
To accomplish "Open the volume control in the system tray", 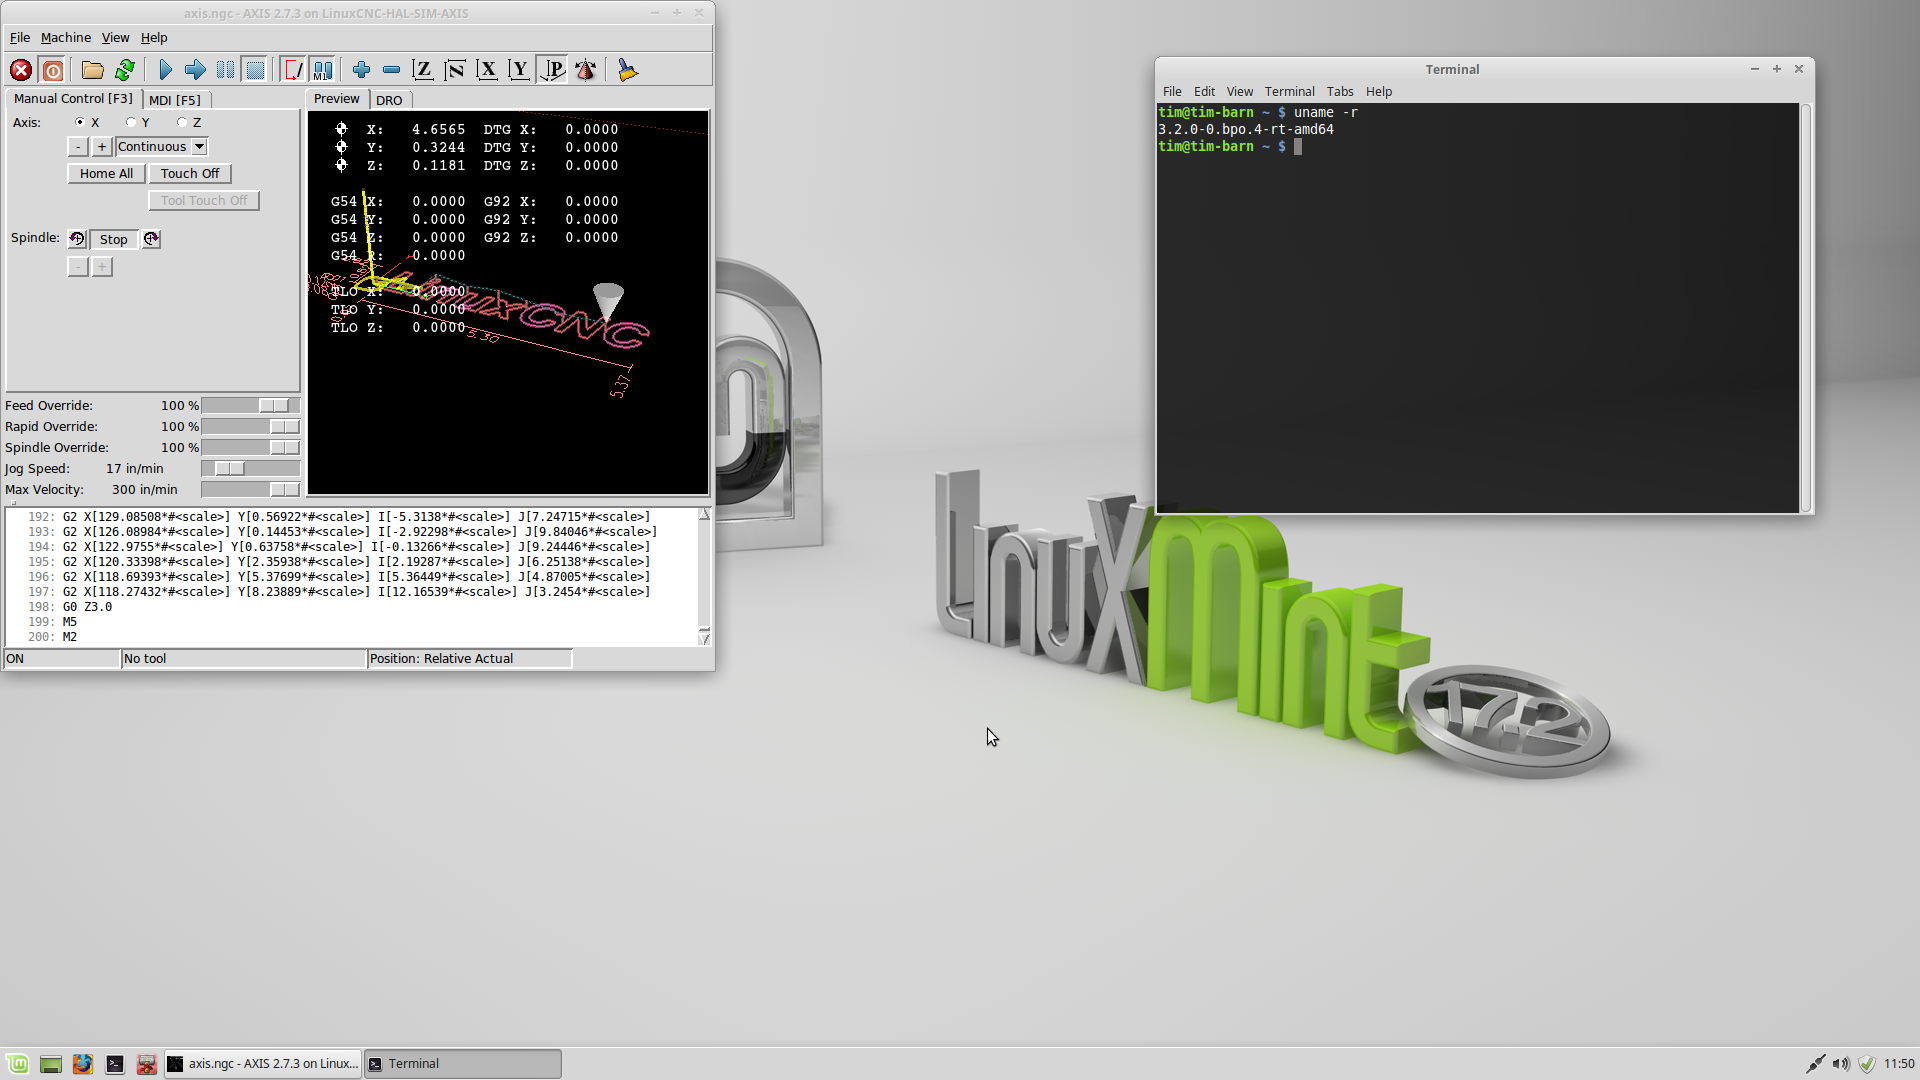I will [1841, 1064].
